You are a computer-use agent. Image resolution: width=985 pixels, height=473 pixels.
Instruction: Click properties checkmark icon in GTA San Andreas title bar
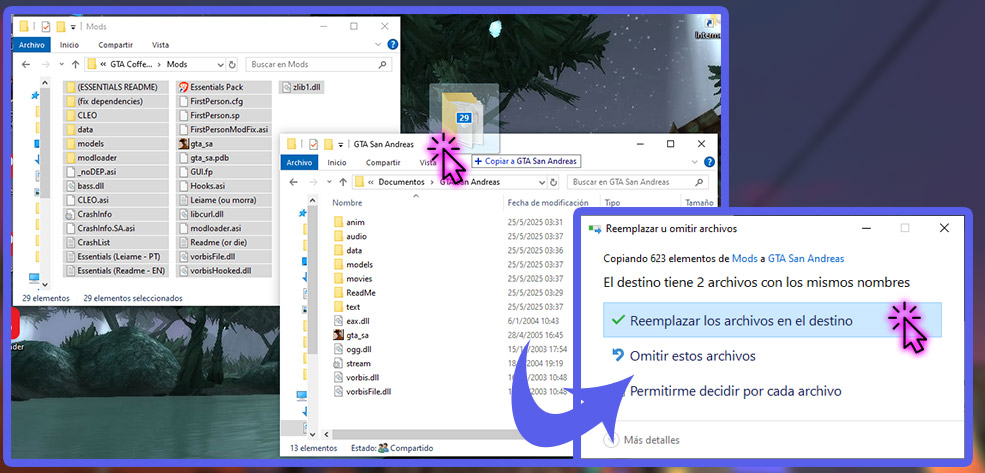point(313,144)
